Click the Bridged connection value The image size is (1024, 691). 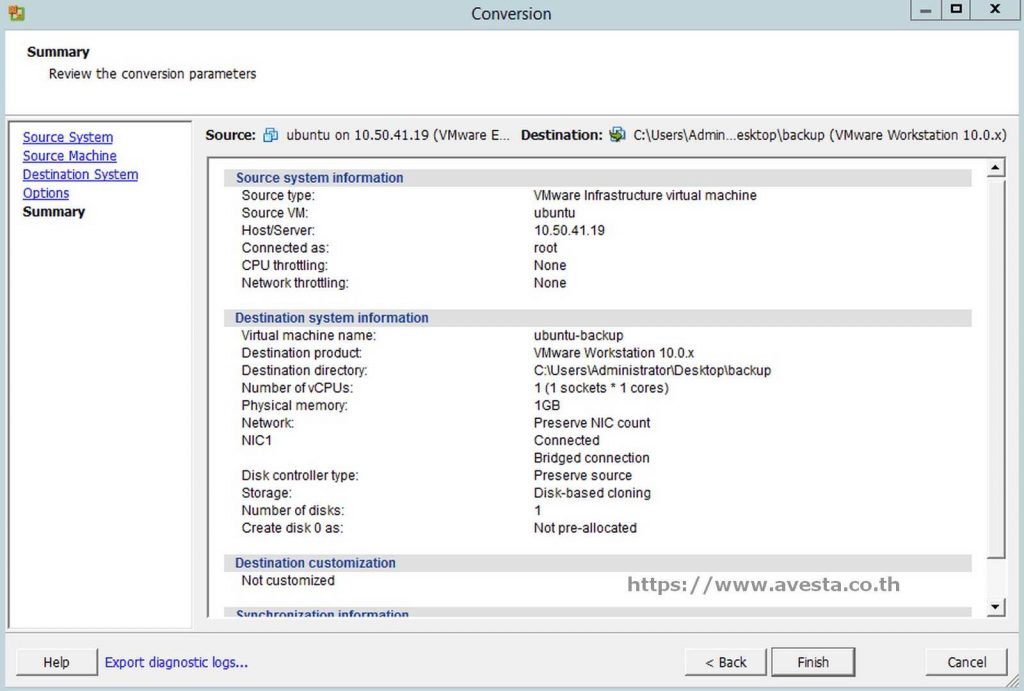click(x=592, y=458)
